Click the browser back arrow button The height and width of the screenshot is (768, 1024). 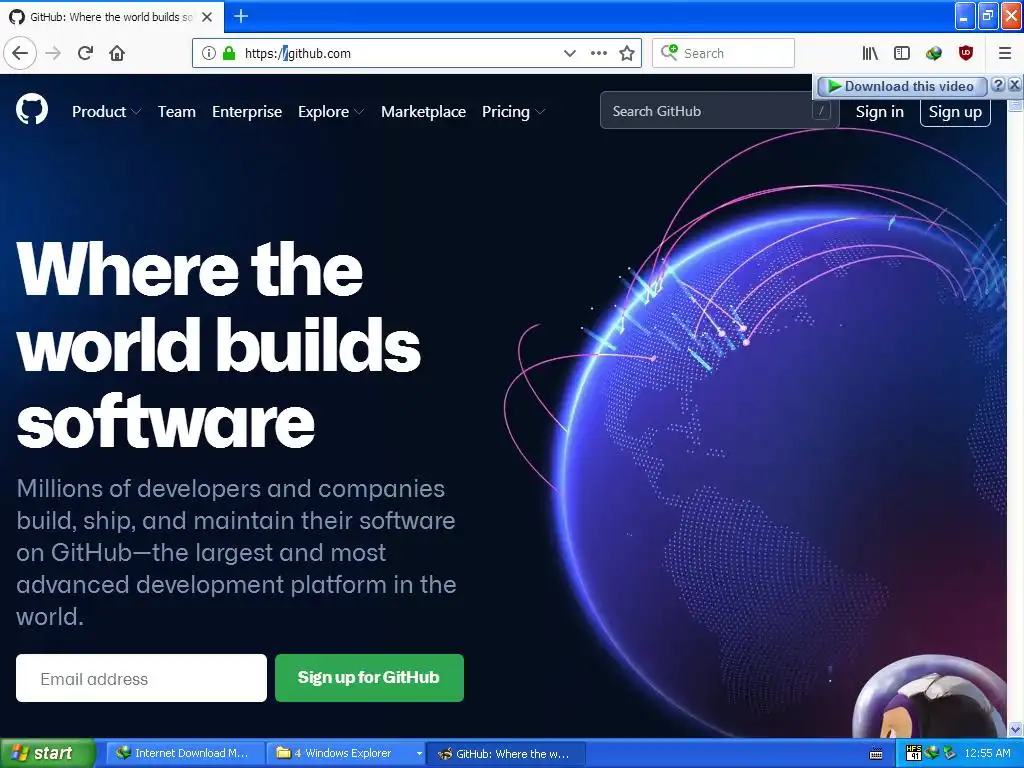(x=20, y=53)
